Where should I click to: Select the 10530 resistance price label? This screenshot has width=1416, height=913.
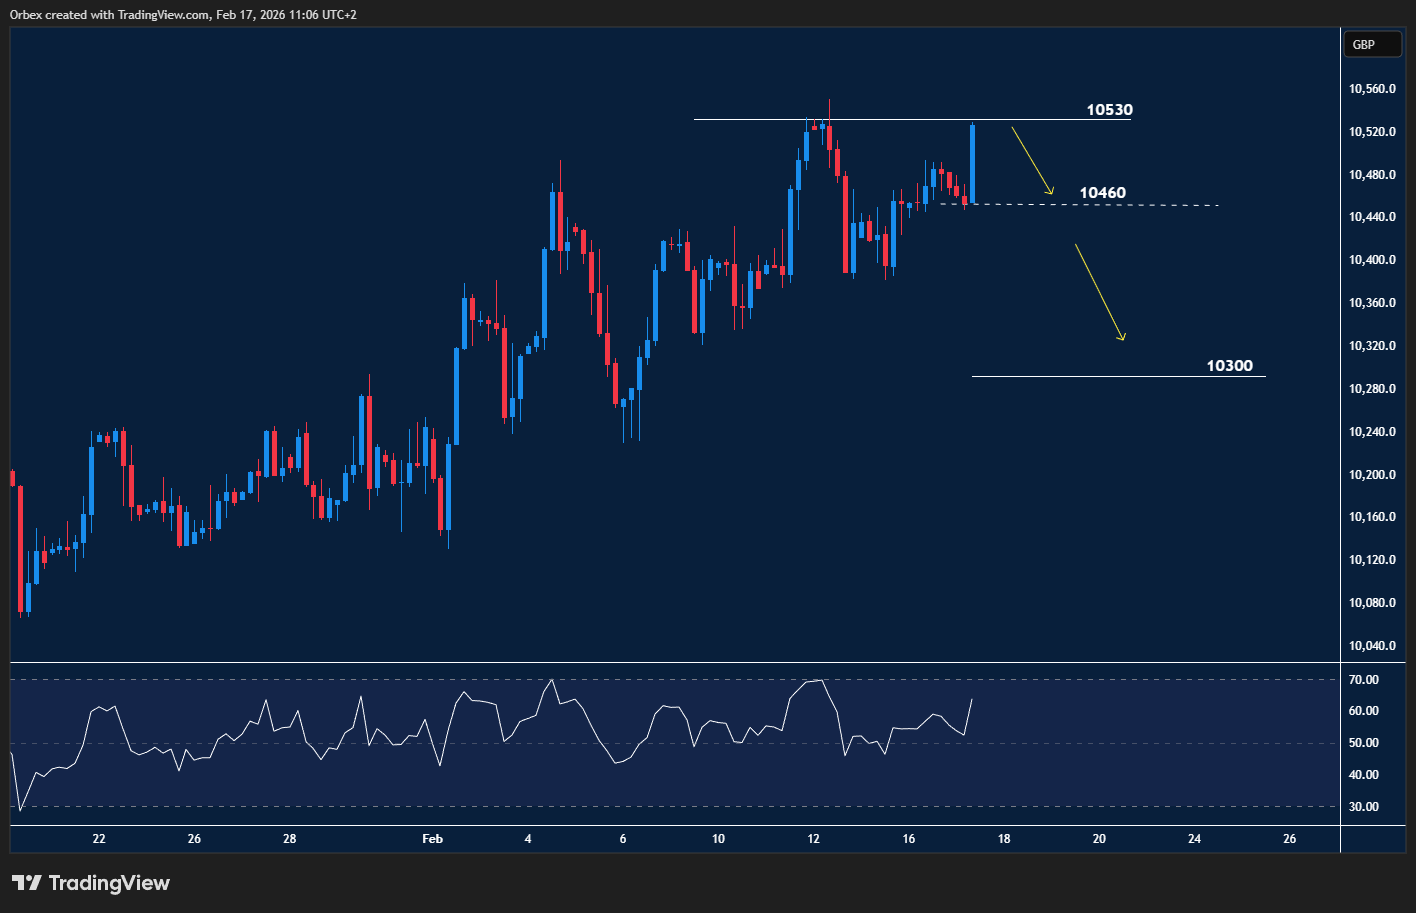(x=1110, y=110)
